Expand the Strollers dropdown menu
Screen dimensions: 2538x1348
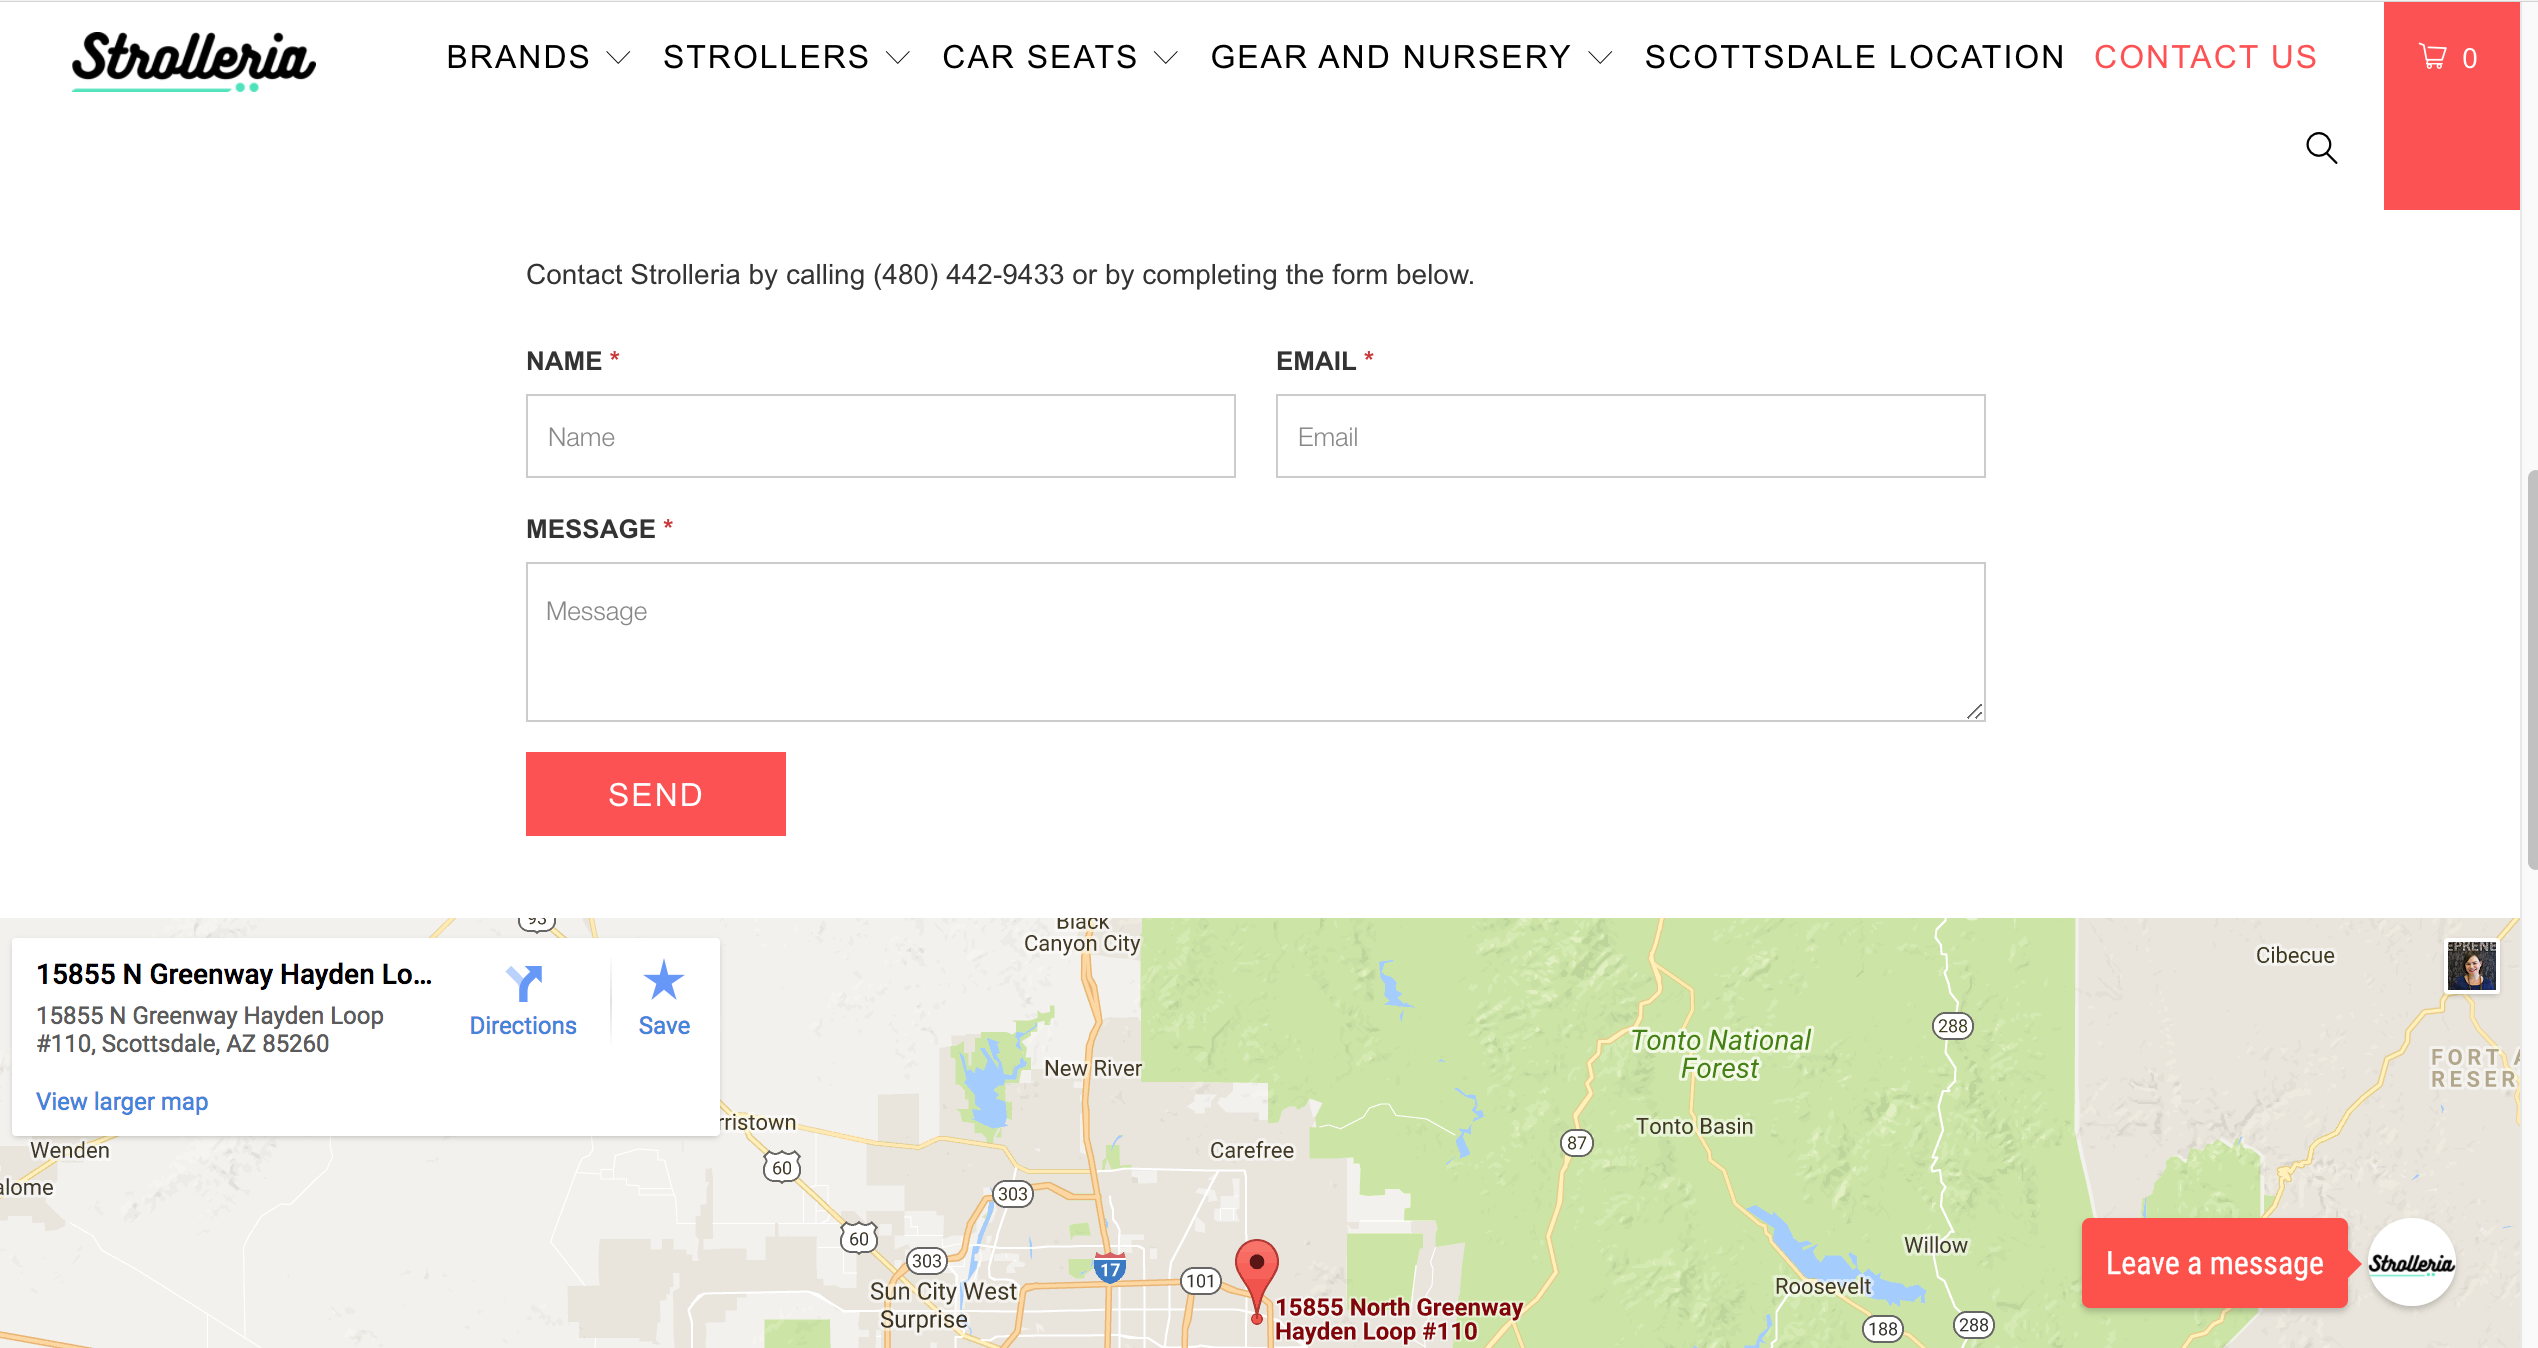(x=787, y=57)
